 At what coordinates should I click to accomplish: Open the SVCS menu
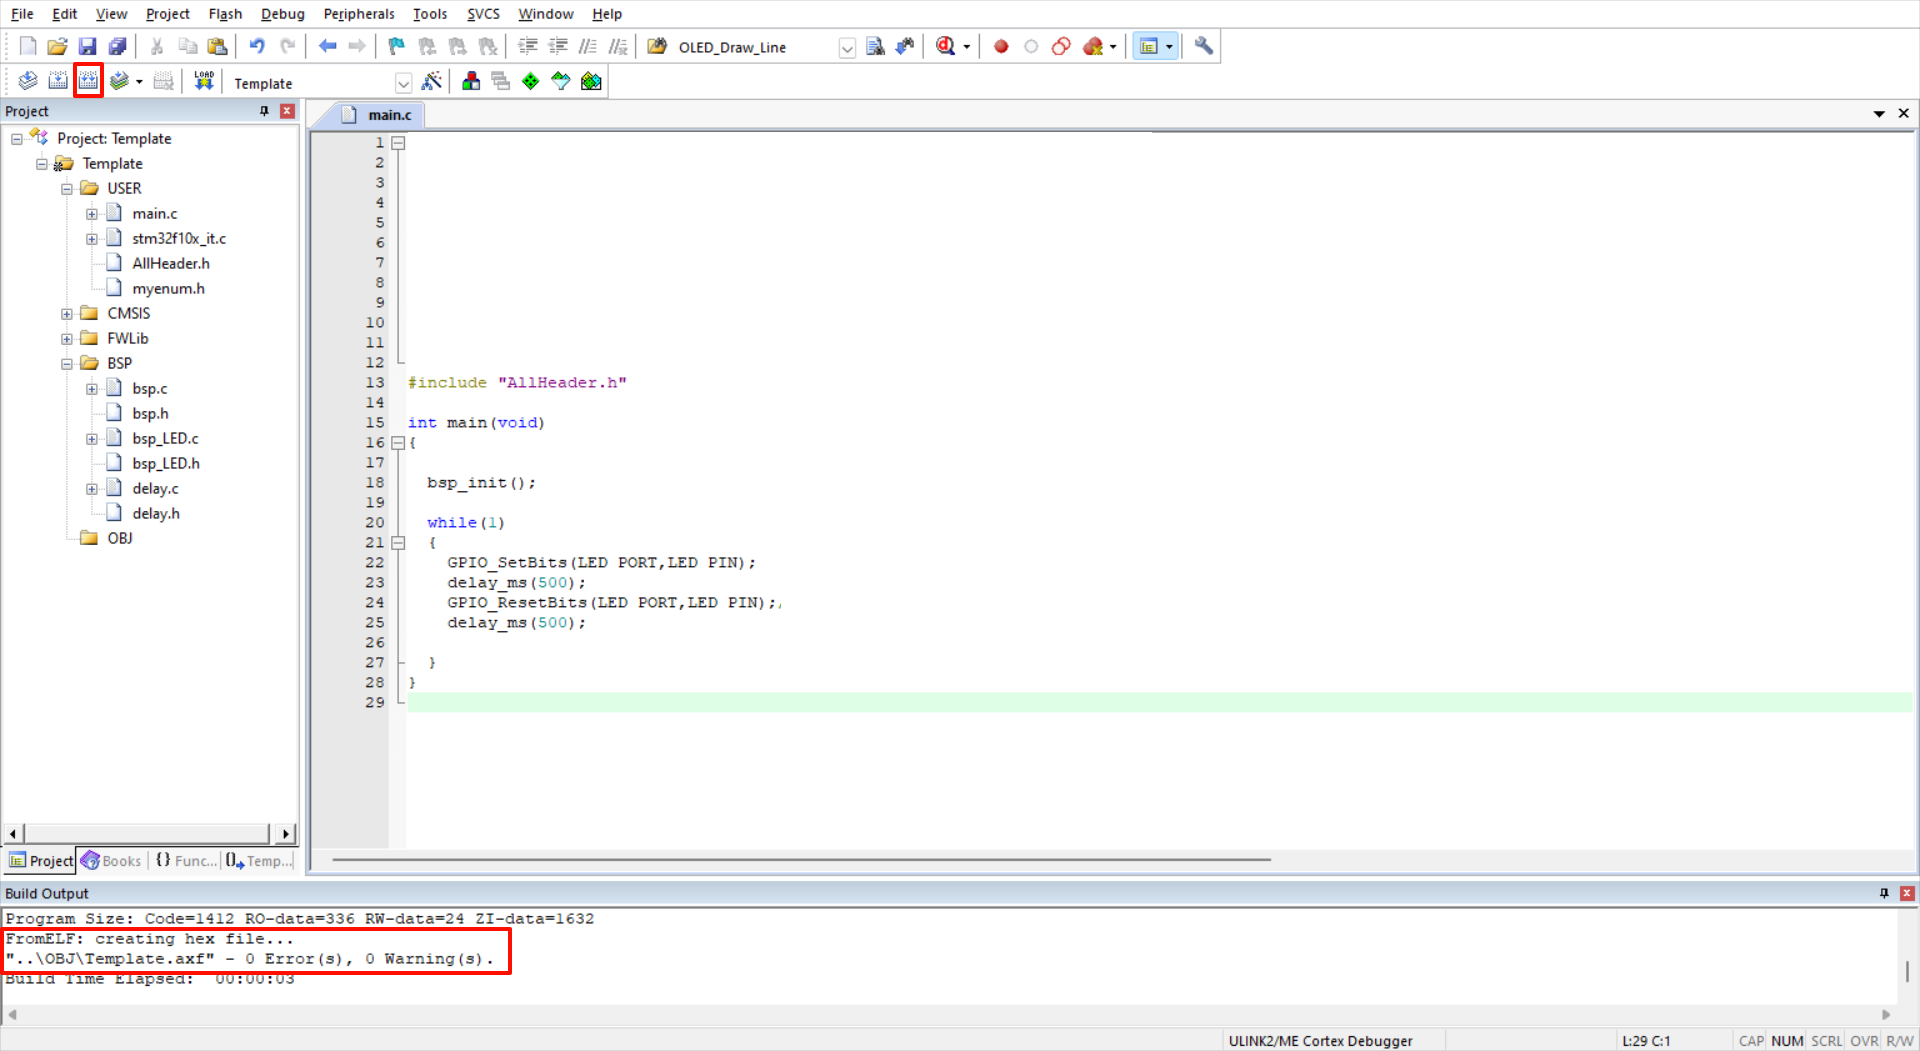coord(483,14)
